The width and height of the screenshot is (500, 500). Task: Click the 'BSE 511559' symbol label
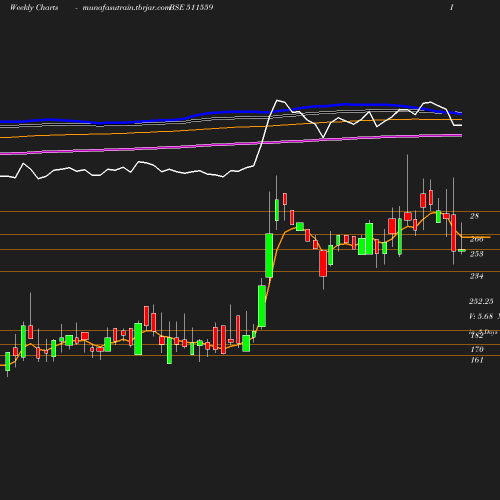tap(191, 7)
